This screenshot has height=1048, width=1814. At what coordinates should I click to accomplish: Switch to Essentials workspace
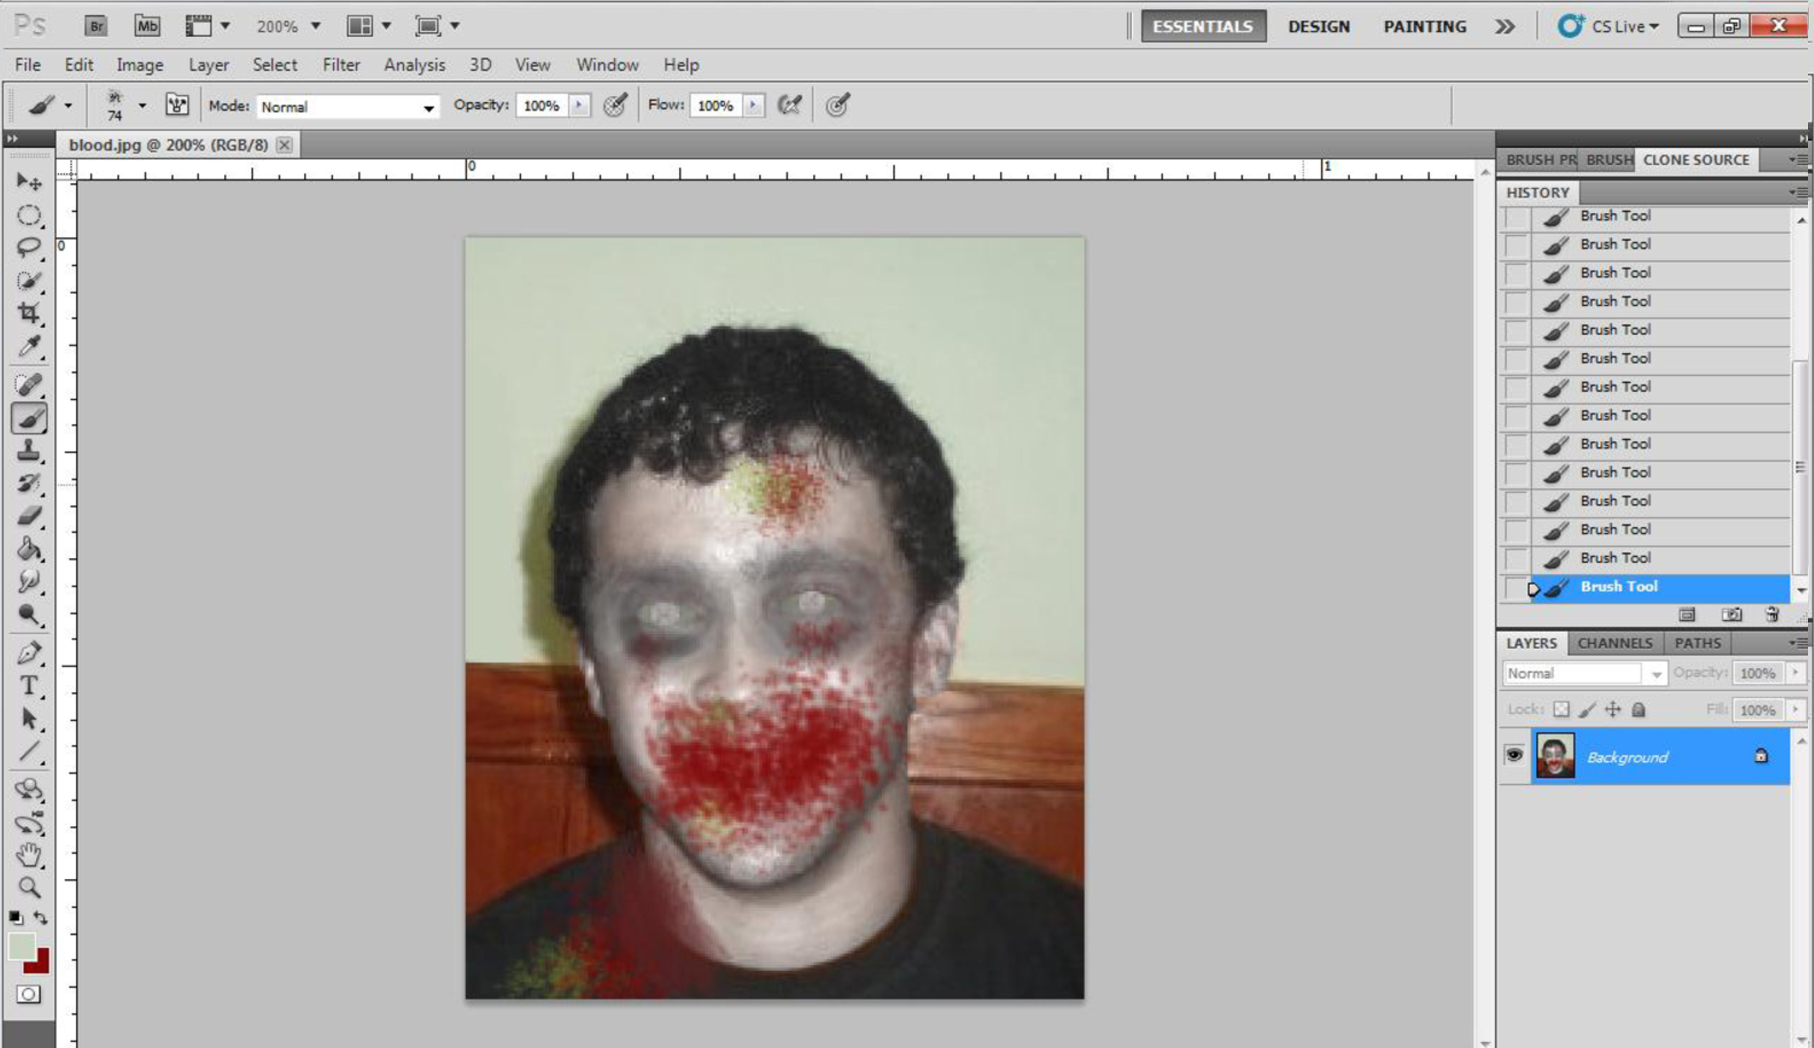click(x=1203, y=26)
